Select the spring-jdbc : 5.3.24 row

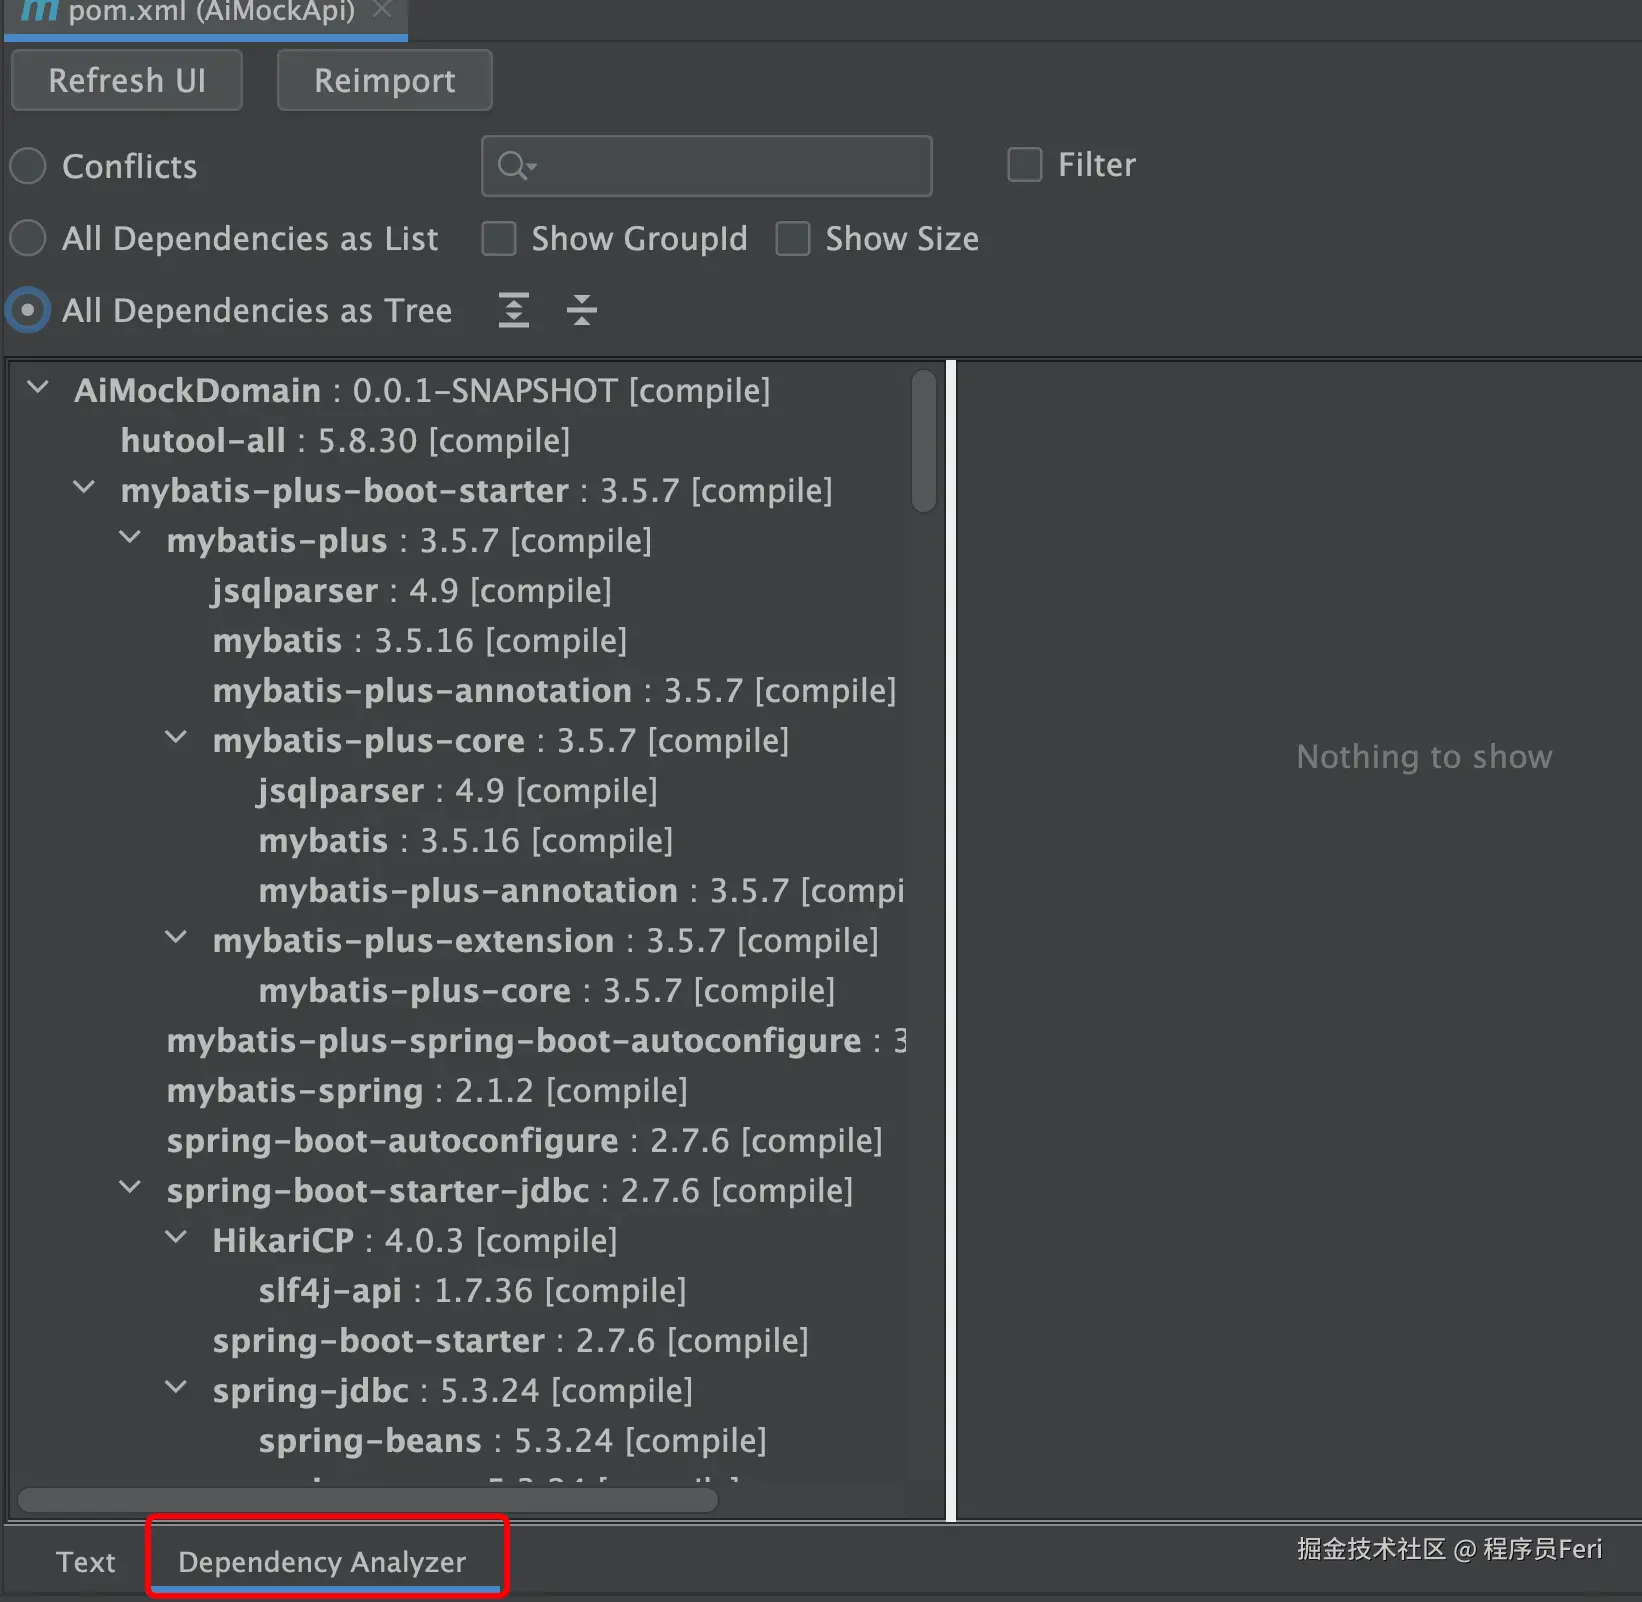[452, 1391]
